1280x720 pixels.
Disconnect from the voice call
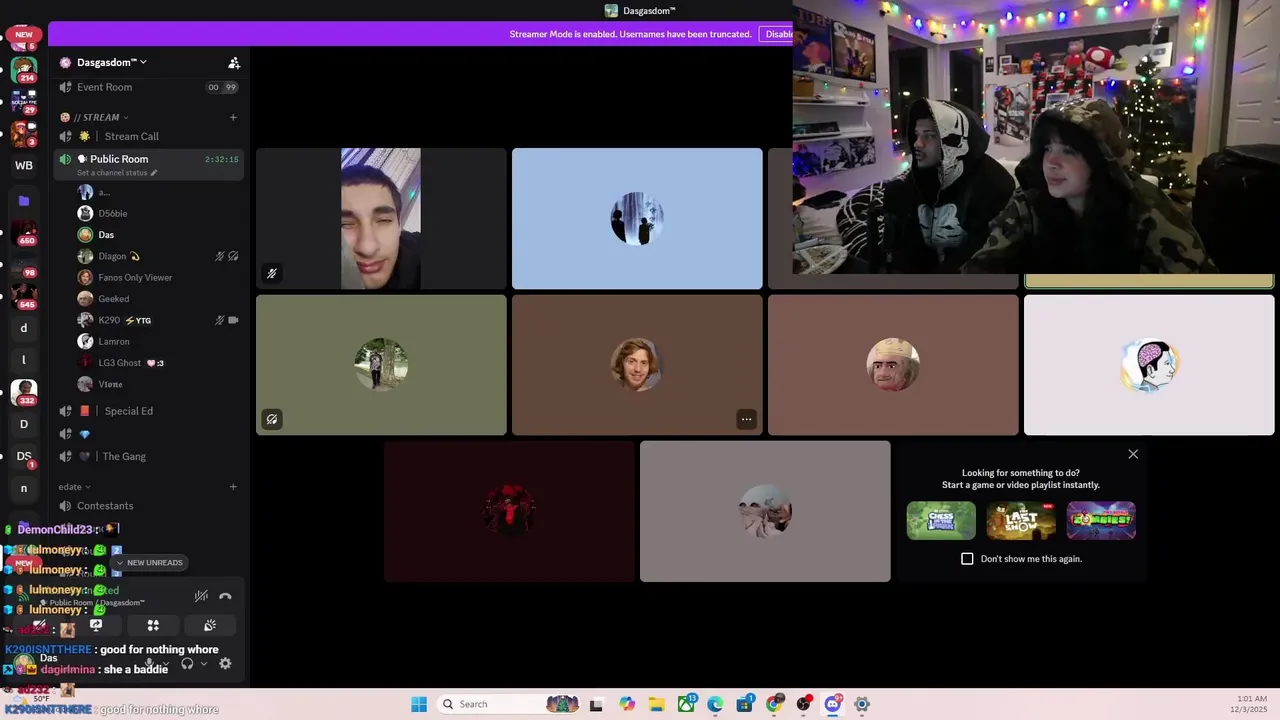pyautogui.click(x=225, y=596)
